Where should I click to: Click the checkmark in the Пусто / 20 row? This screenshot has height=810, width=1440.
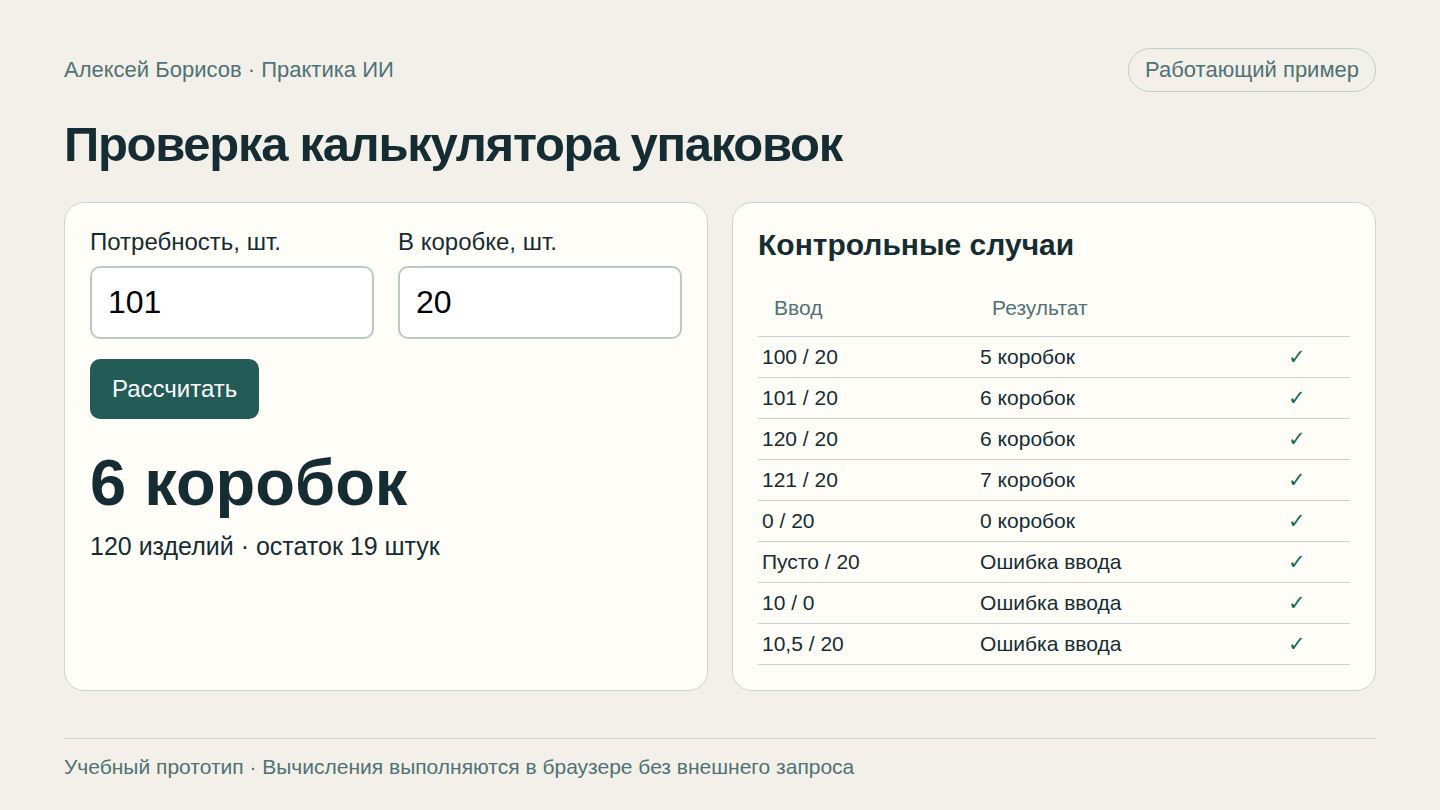(x=1296, y=562)
